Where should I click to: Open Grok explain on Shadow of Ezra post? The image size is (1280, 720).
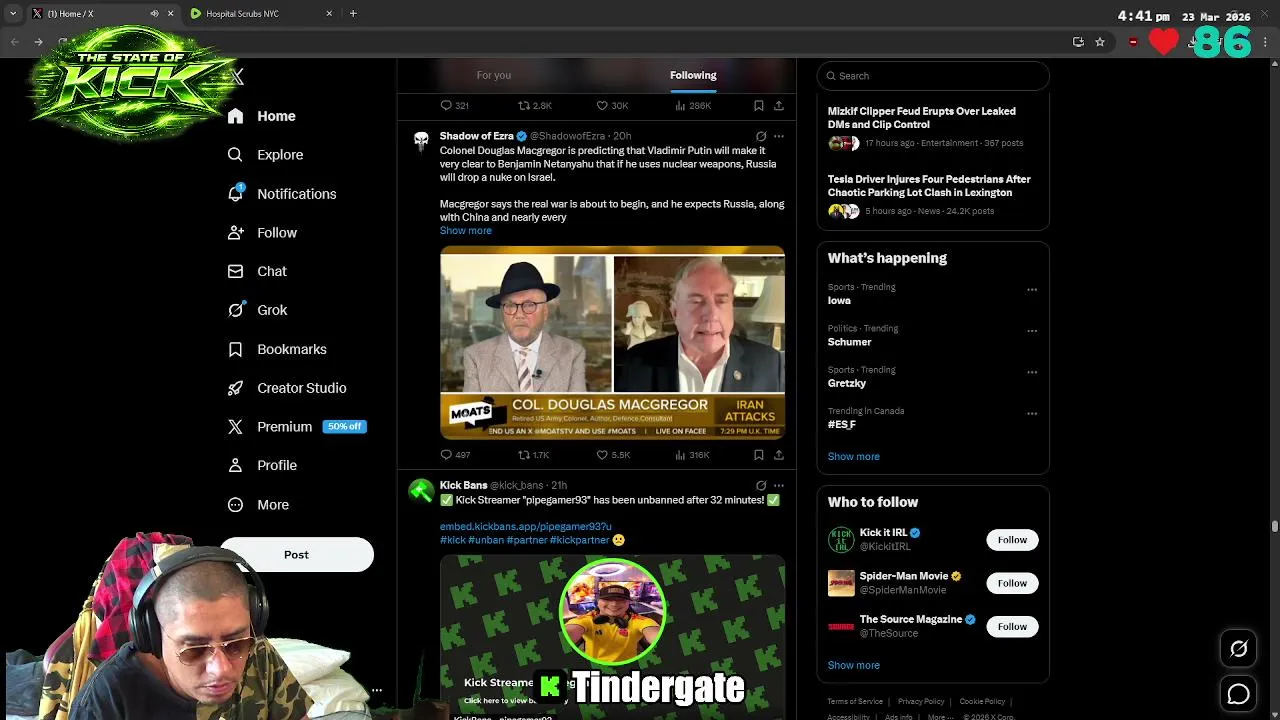click(x=761, y=136)
